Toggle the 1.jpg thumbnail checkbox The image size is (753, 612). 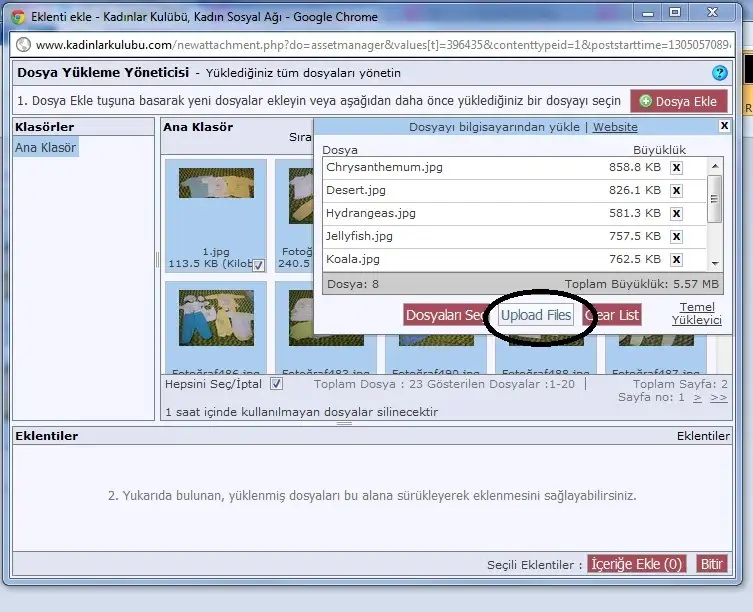(258, 265)
